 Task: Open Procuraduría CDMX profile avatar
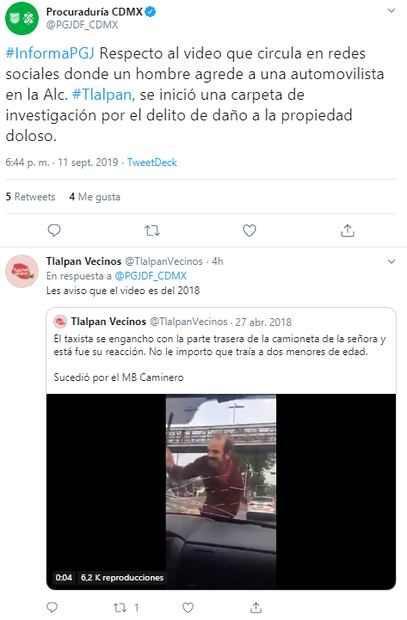[x=22, y=18]
